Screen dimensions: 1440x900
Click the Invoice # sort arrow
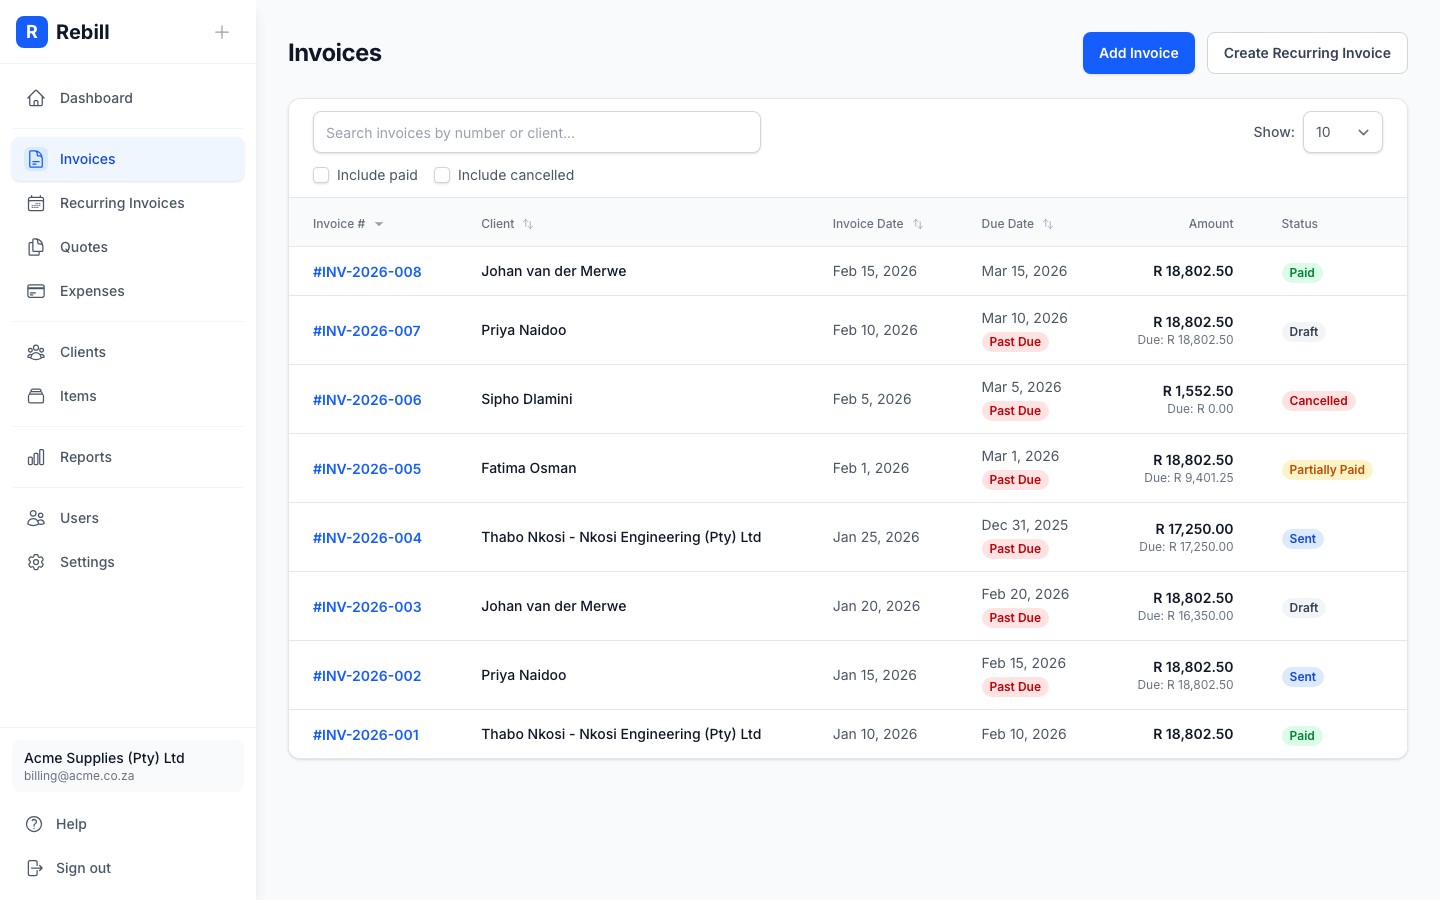[379, 224]
